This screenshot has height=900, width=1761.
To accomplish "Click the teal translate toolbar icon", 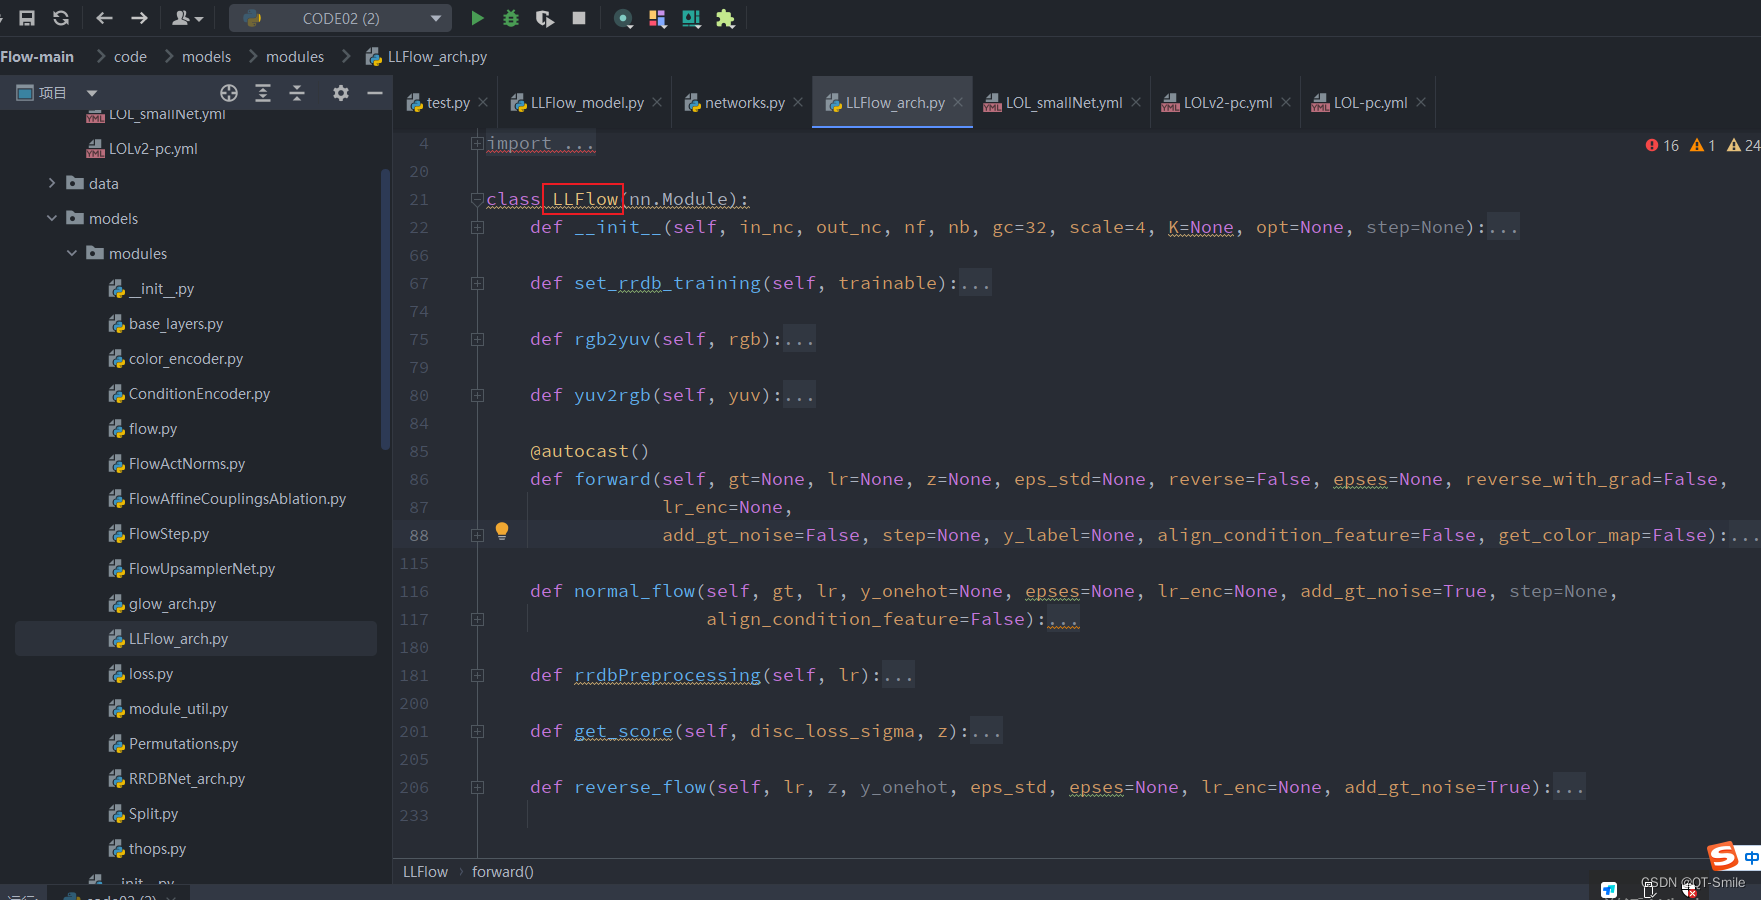I will click(x=691, y=18).
